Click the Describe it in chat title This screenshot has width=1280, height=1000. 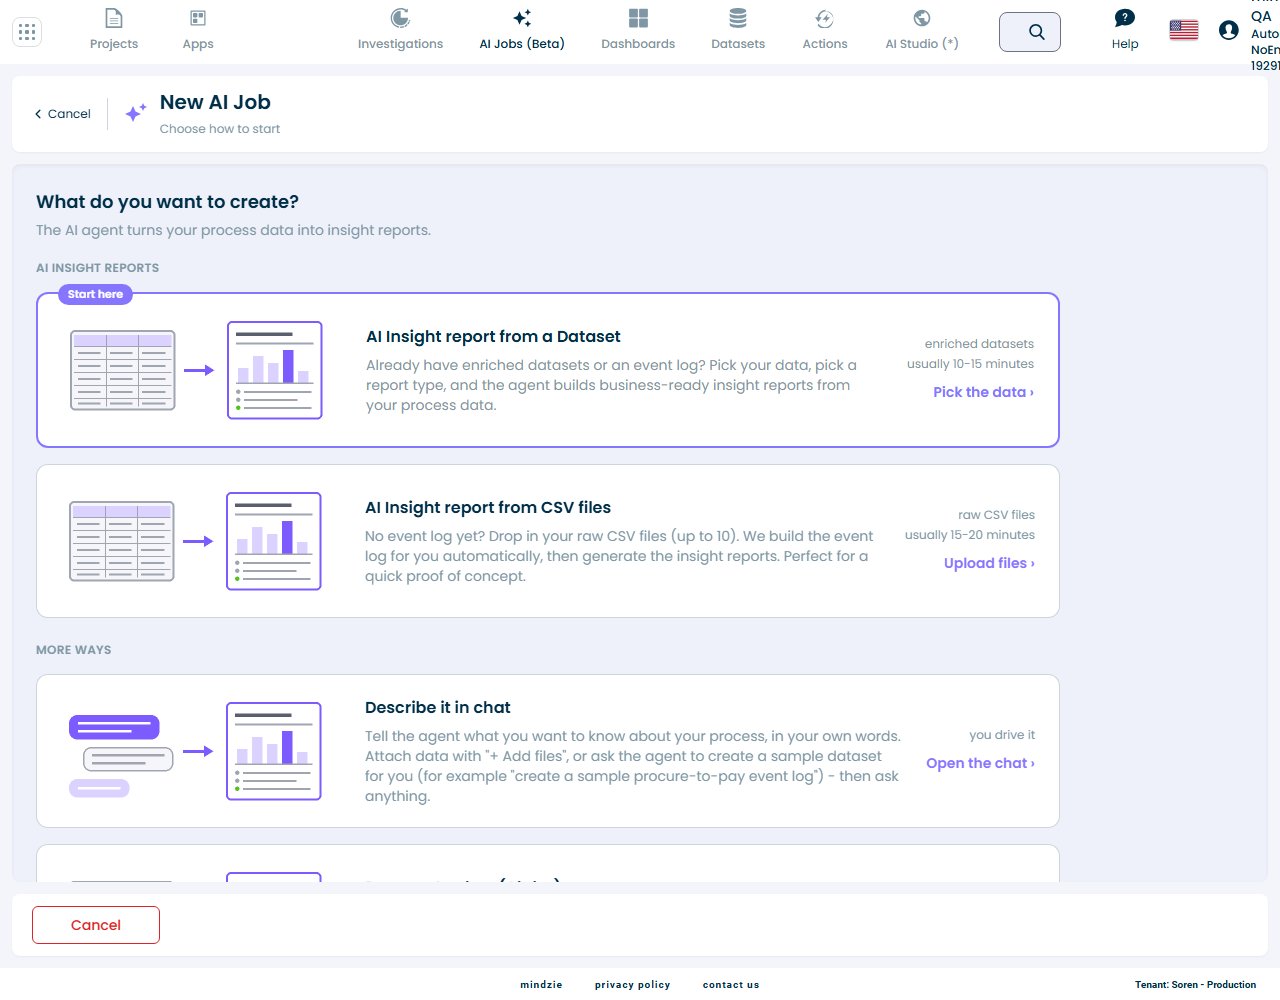tap(438, 708)
